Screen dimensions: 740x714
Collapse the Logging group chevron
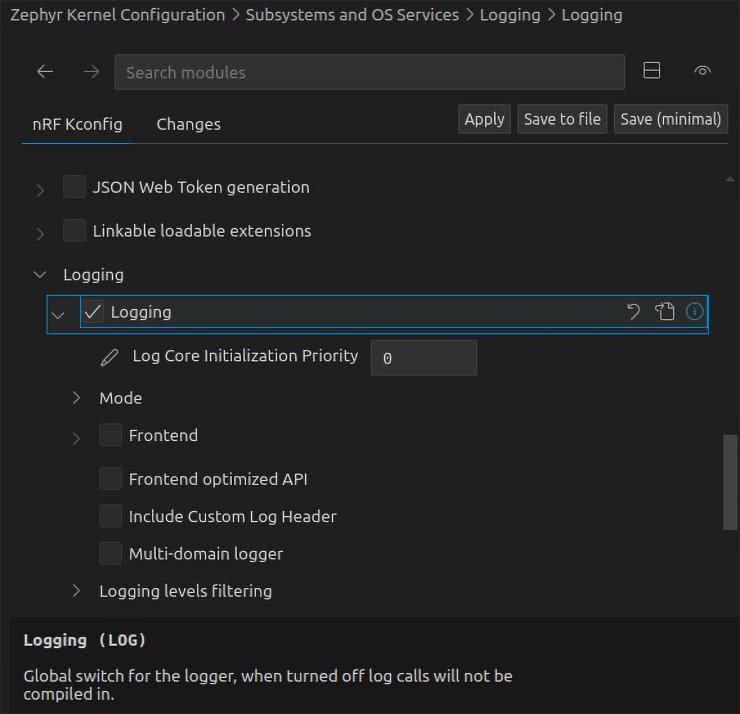[40, 274]
